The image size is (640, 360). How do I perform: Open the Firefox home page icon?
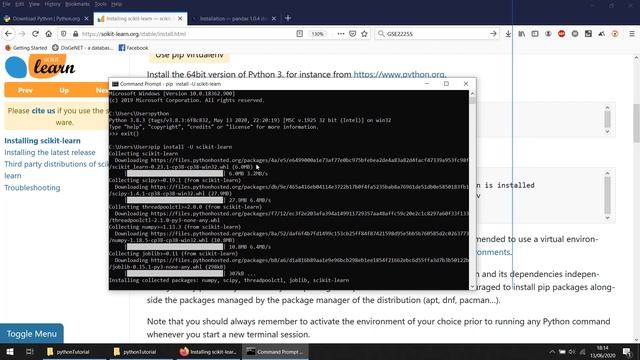(x=49, y=34)
